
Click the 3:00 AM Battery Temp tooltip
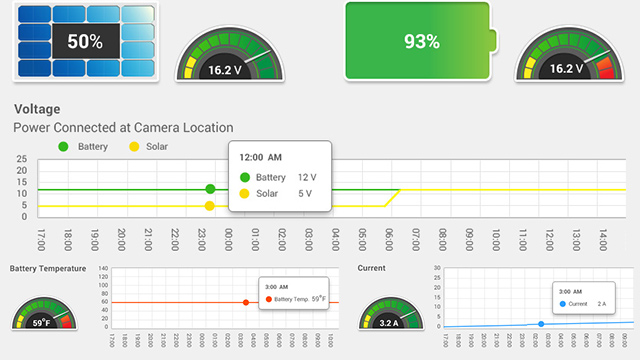click(x=294, y=293)
